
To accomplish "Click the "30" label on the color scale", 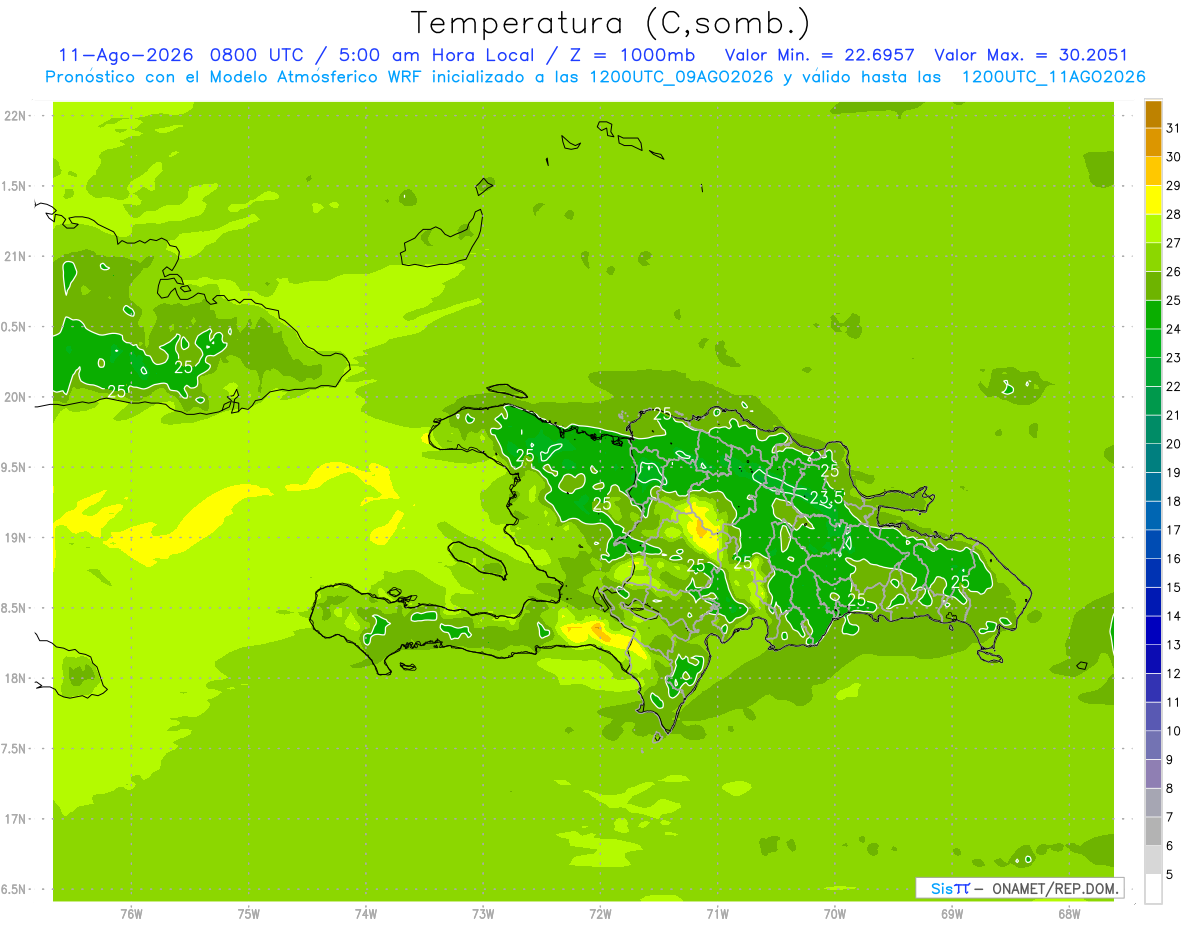I will pyautogui.click(x=1174, y=157).
